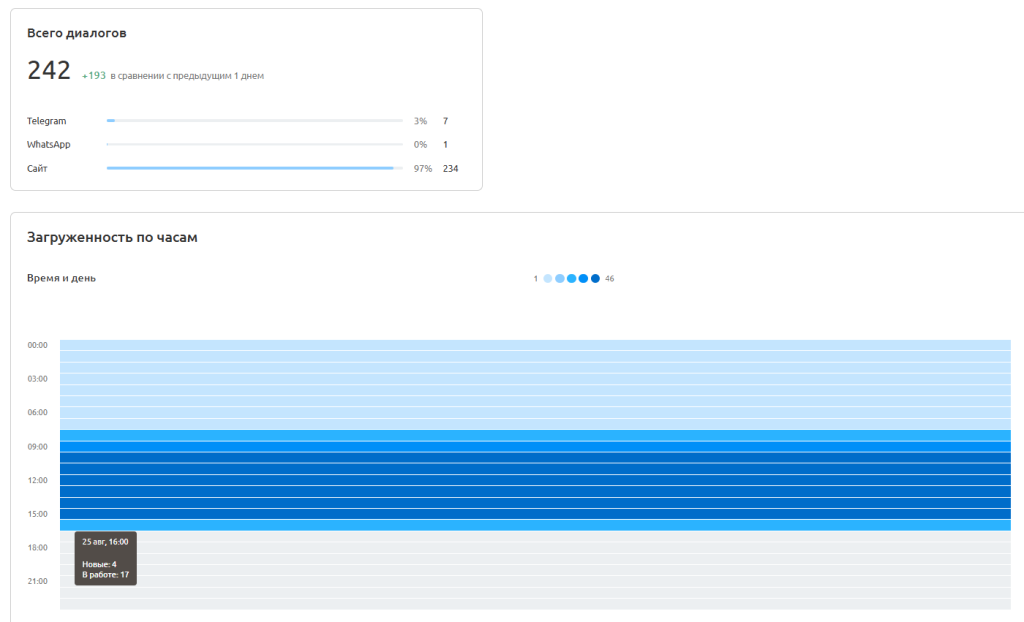Click the lightest blue legend dot
The height and width of the screenshot is (622, 1024).
coord(548,279)
